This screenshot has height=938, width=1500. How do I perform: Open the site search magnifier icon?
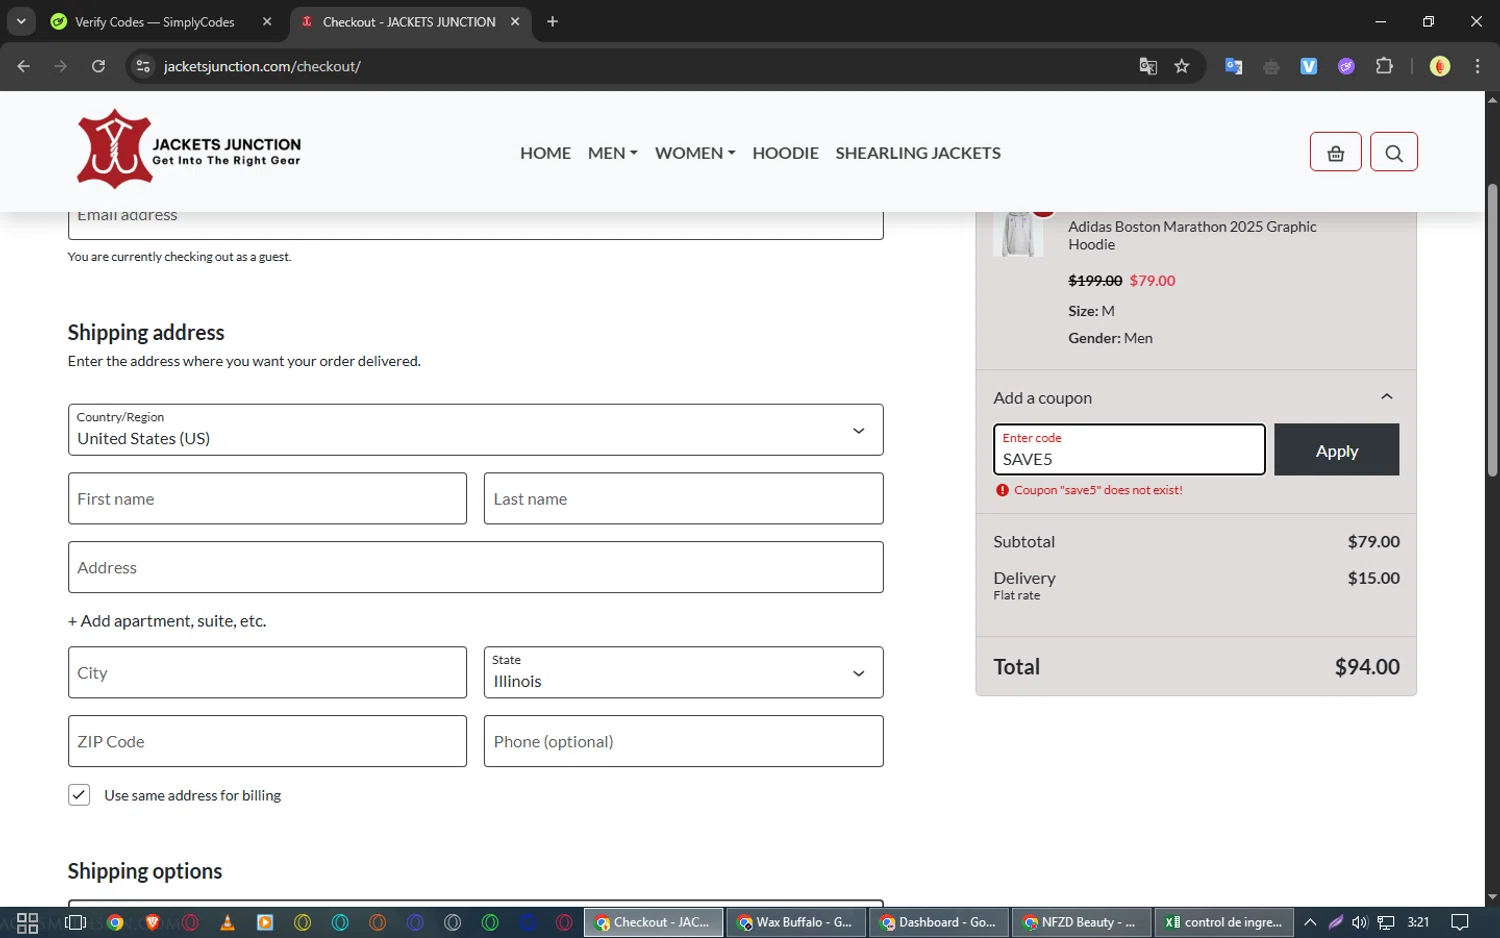pyautogui.click(x=1394, y=152)
